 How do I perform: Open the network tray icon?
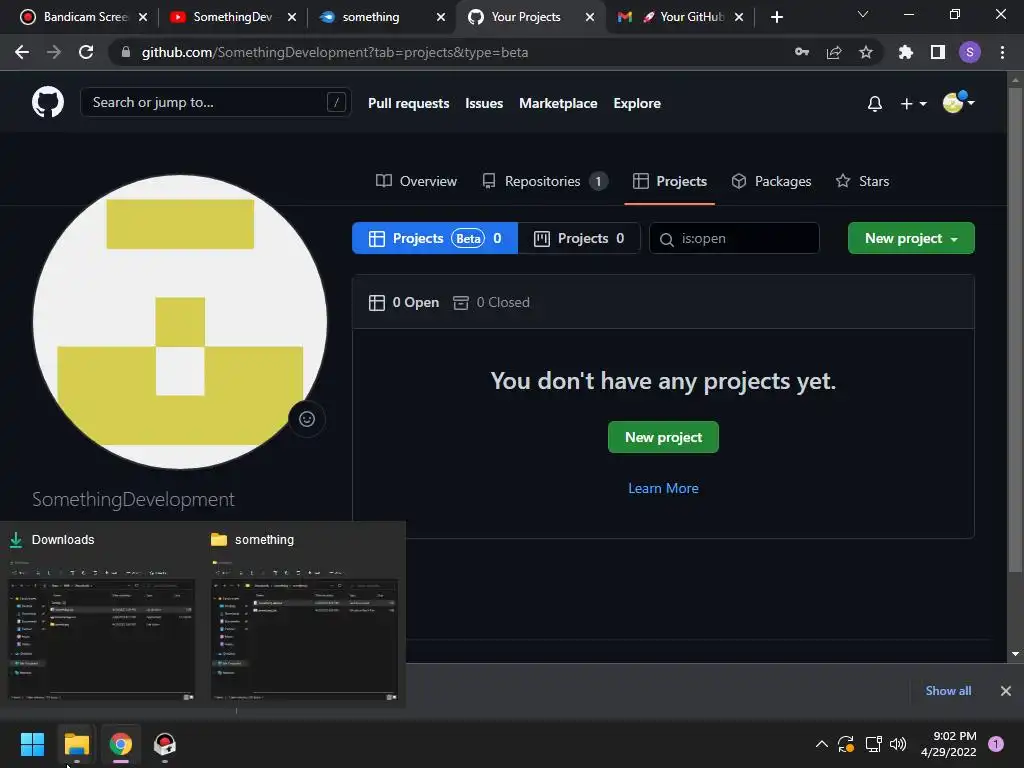(873, 744)
